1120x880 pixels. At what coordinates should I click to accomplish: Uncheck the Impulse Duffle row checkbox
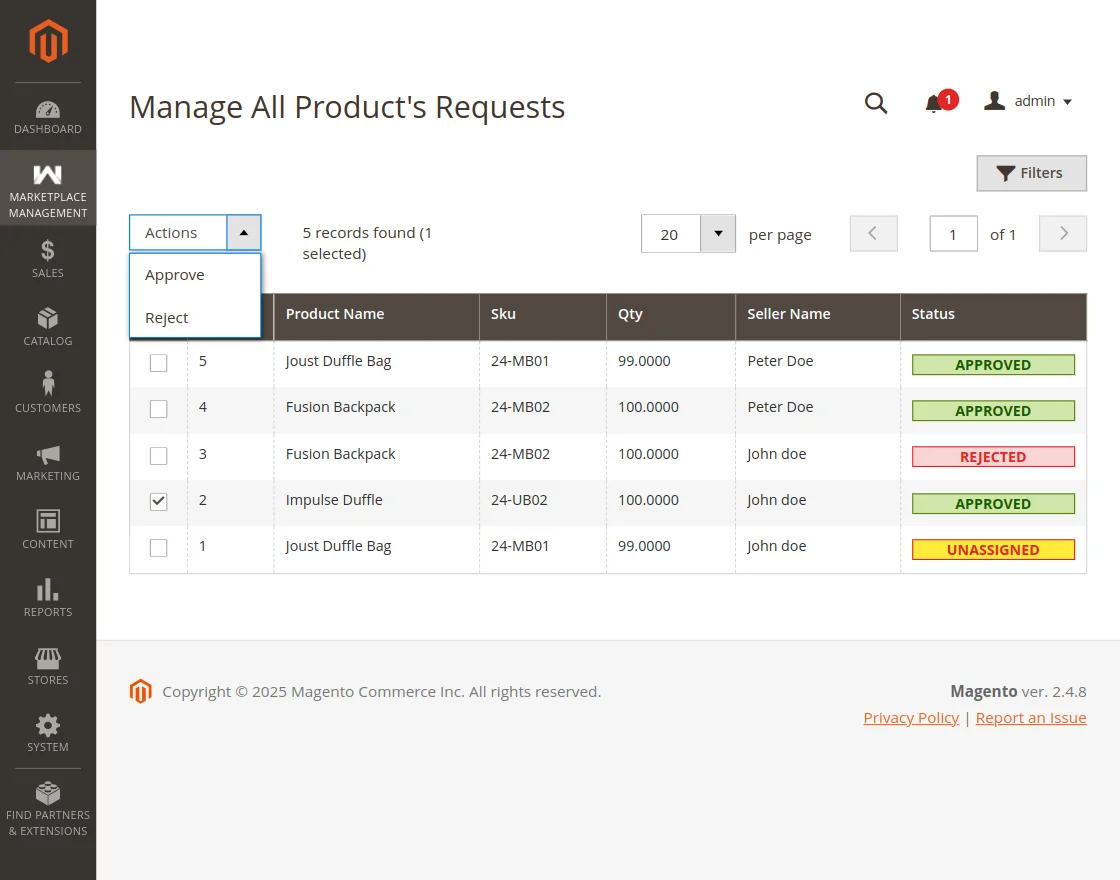[x=159, y=501]
